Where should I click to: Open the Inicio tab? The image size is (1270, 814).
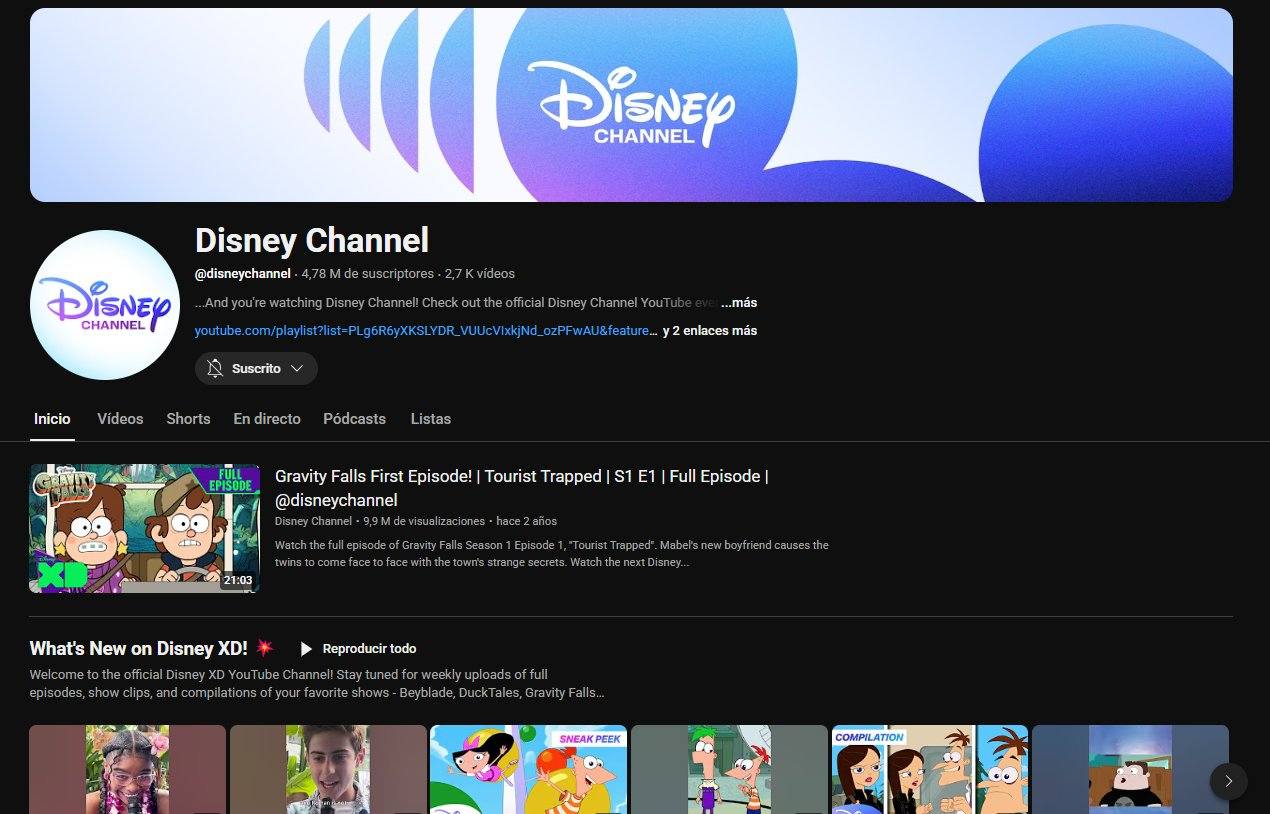coord(52,419)
